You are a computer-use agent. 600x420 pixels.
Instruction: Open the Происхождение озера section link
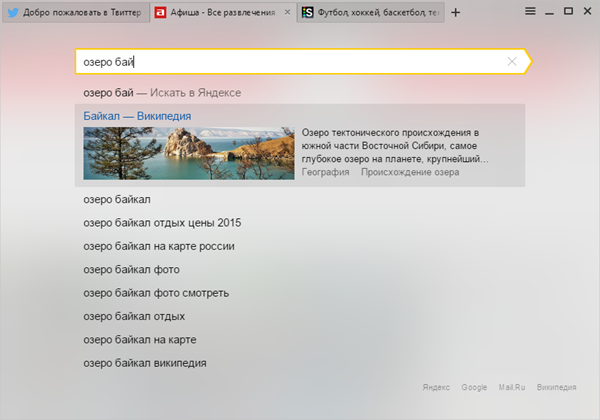pyautogui.click(x=410, y=172)
